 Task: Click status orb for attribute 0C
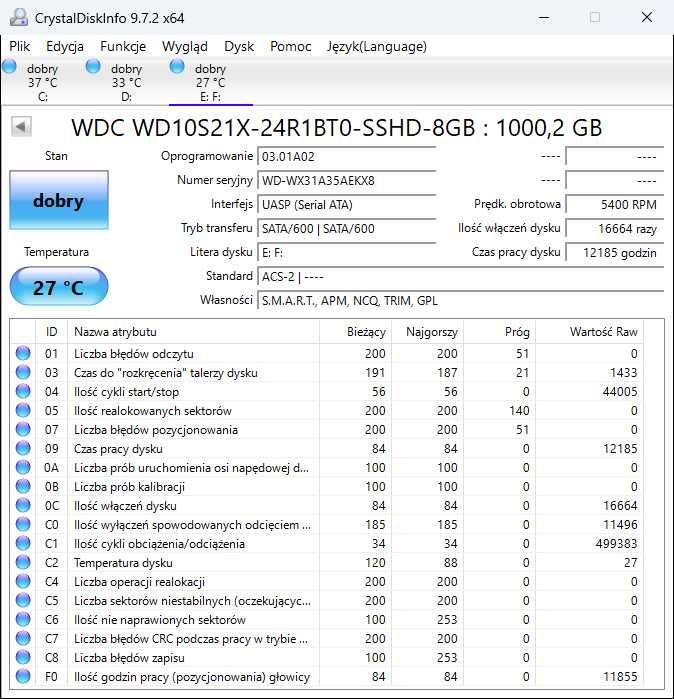tap(23, 505)
